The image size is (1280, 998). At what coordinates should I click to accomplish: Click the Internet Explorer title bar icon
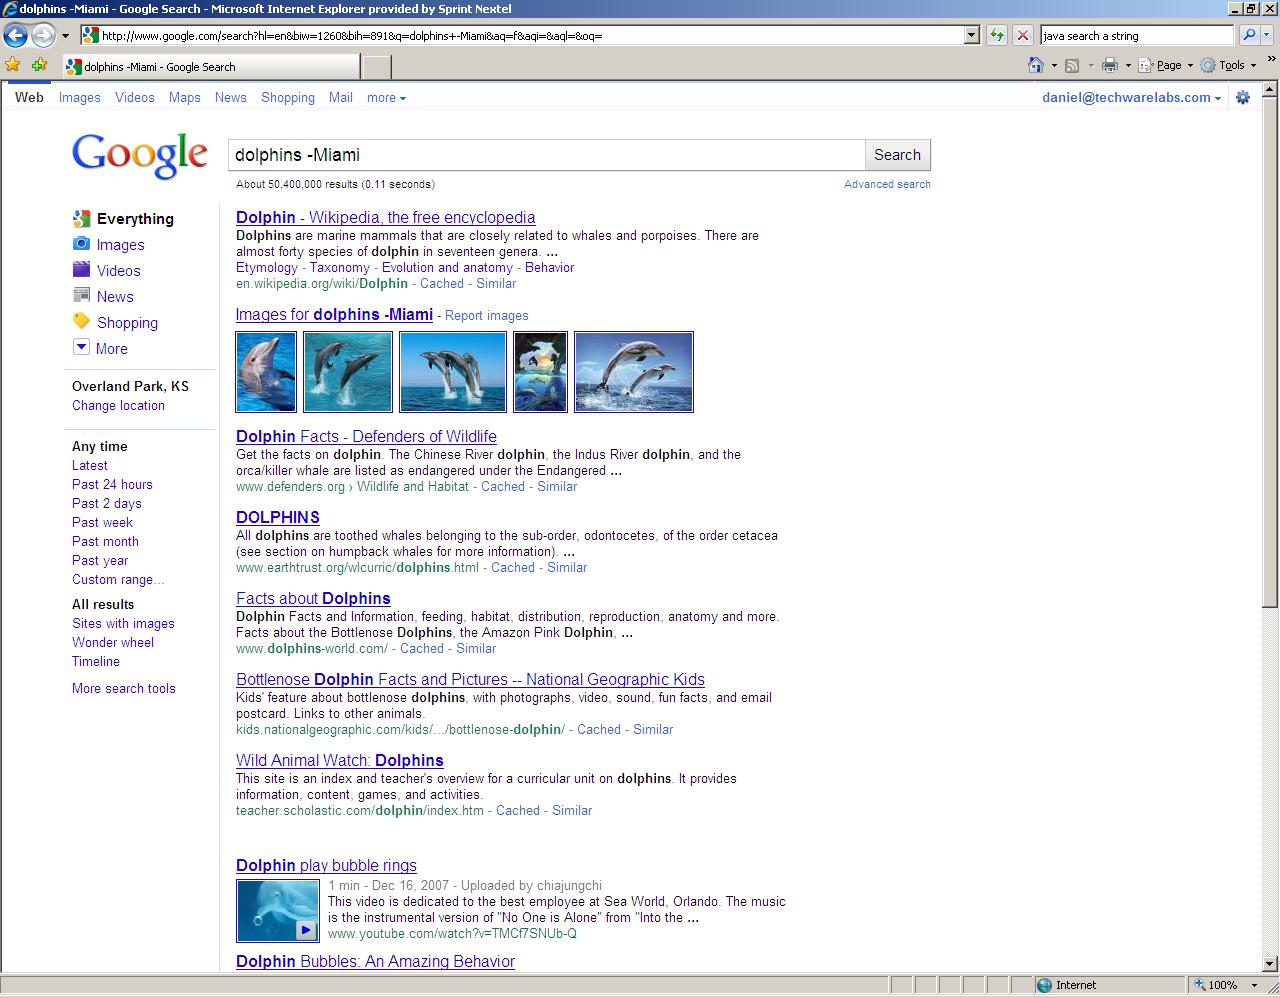pyautogui.click(x=10, y=9)
